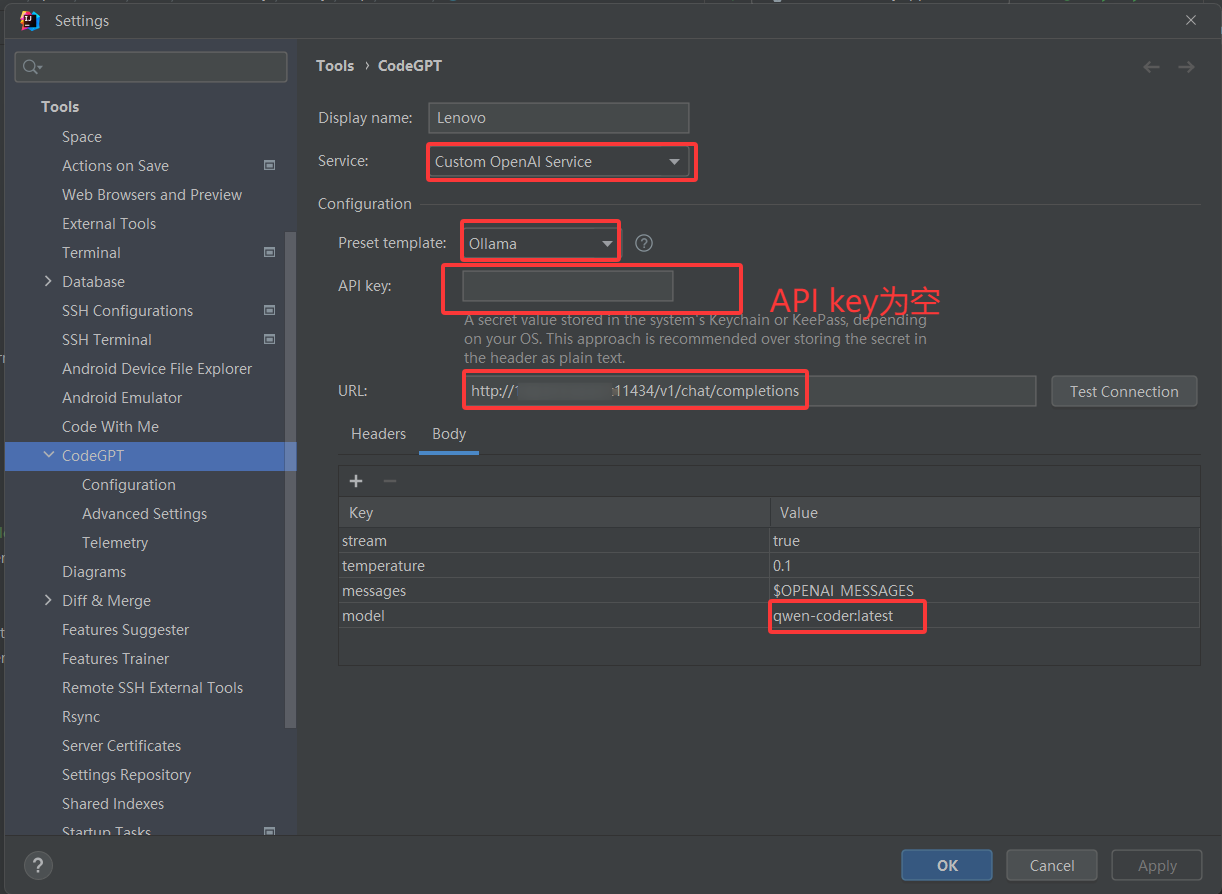Click project-level icon beside Terminal
Image resolution: width=1222 pixels, height=894 pixels.
click(269, 252)
